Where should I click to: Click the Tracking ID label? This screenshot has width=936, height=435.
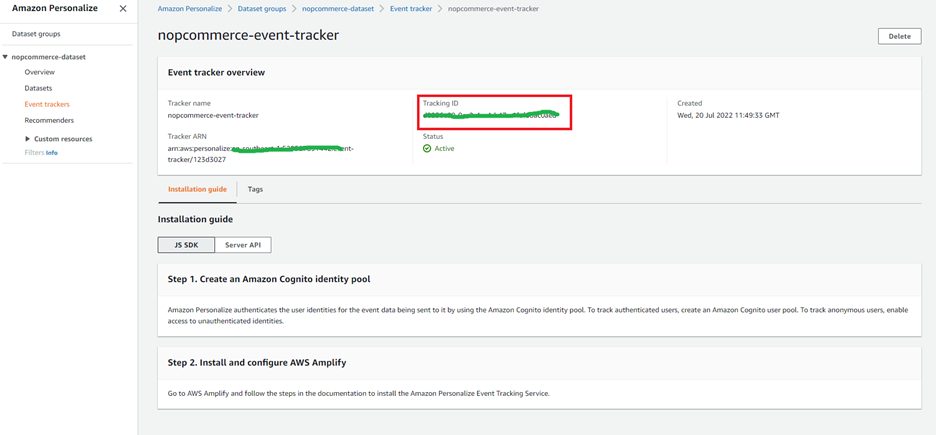440,103
